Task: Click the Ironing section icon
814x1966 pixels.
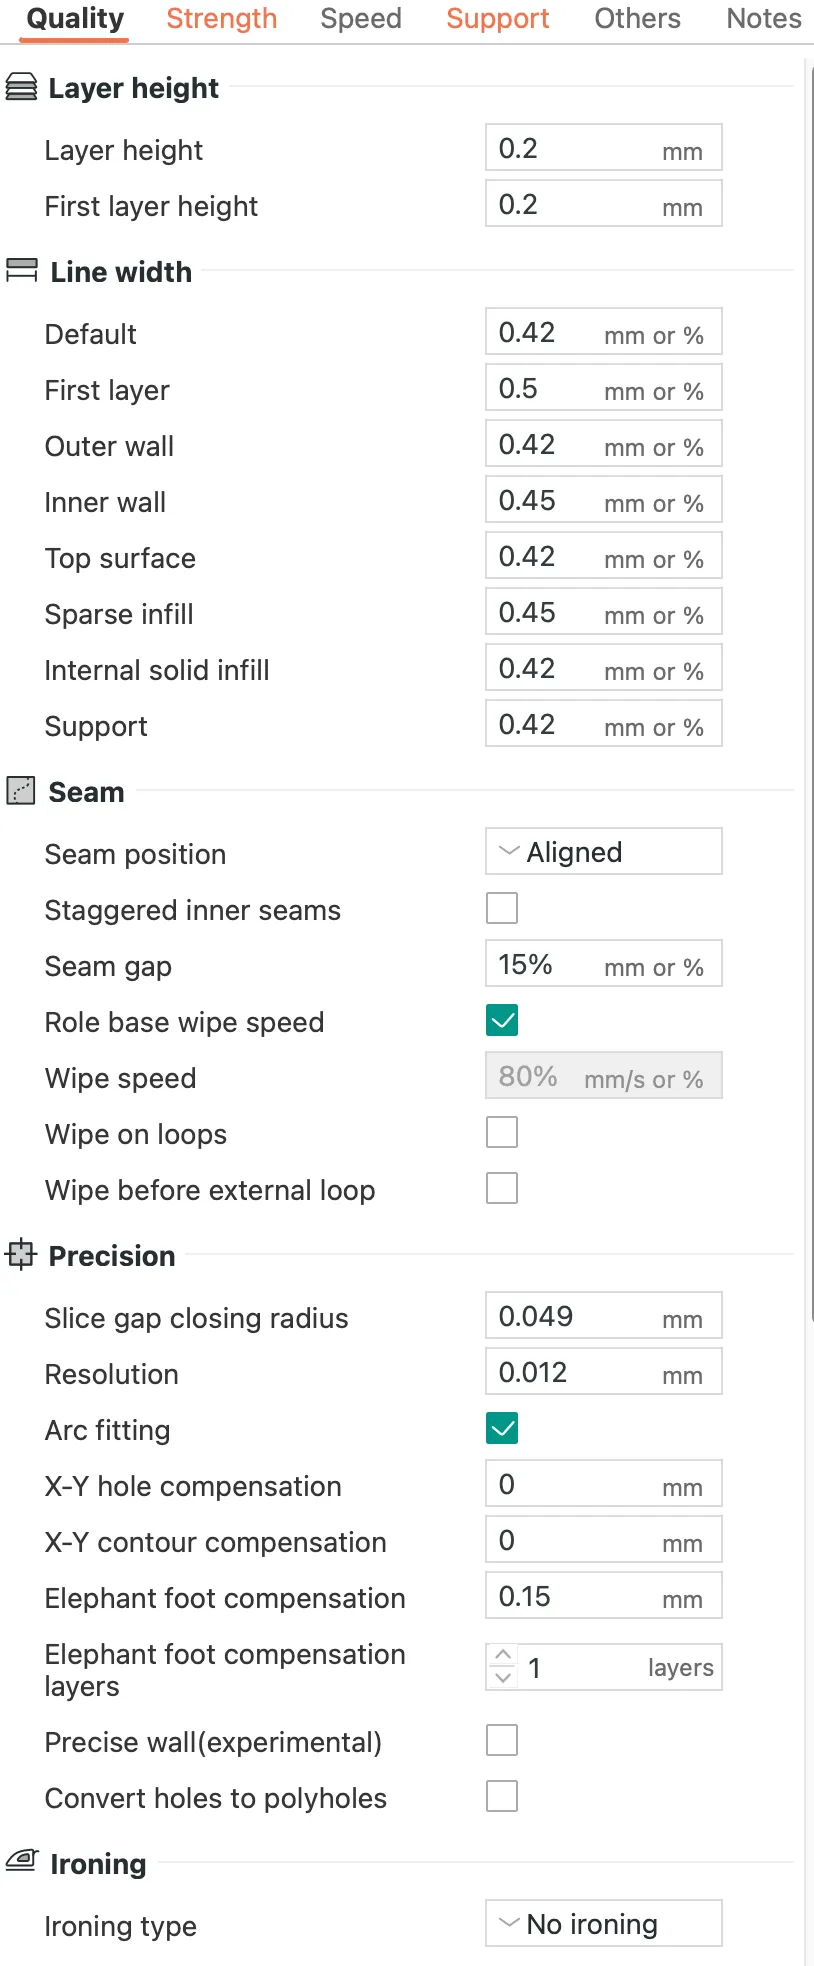Action: point(21,1862)
